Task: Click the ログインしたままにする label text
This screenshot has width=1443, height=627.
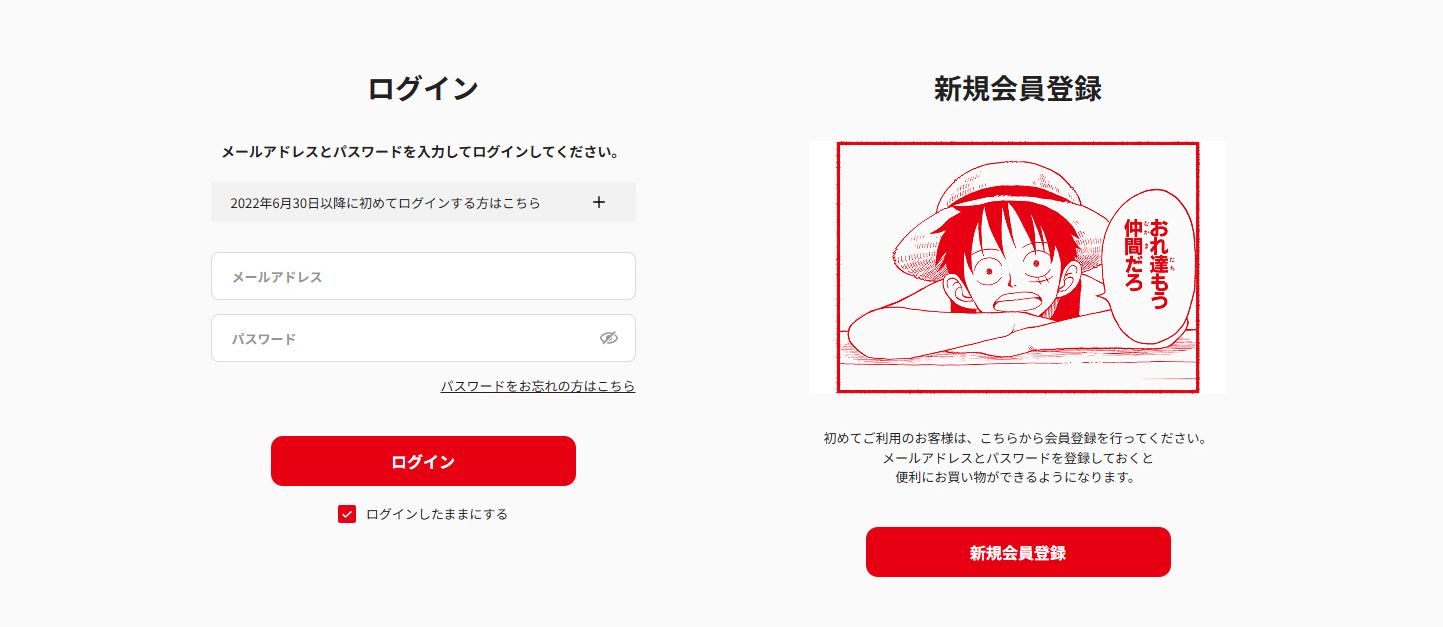Action: pos(437,514)
